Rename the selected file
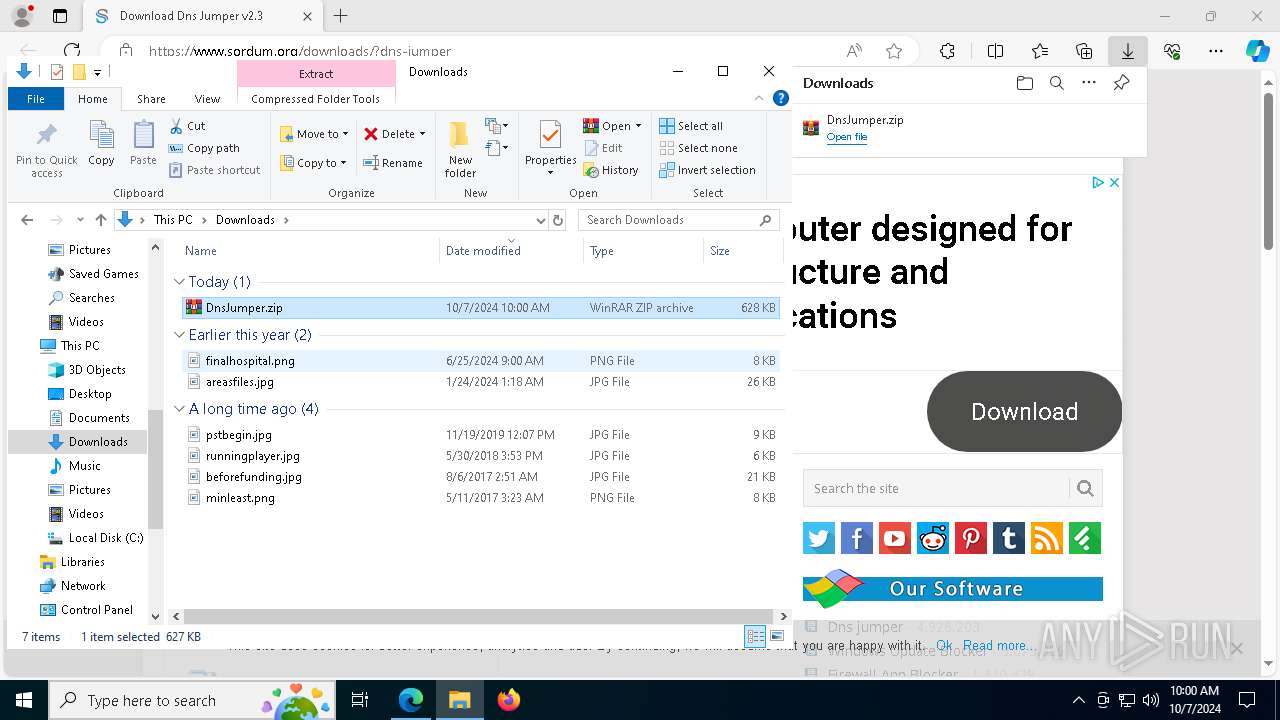 point(393,163)
